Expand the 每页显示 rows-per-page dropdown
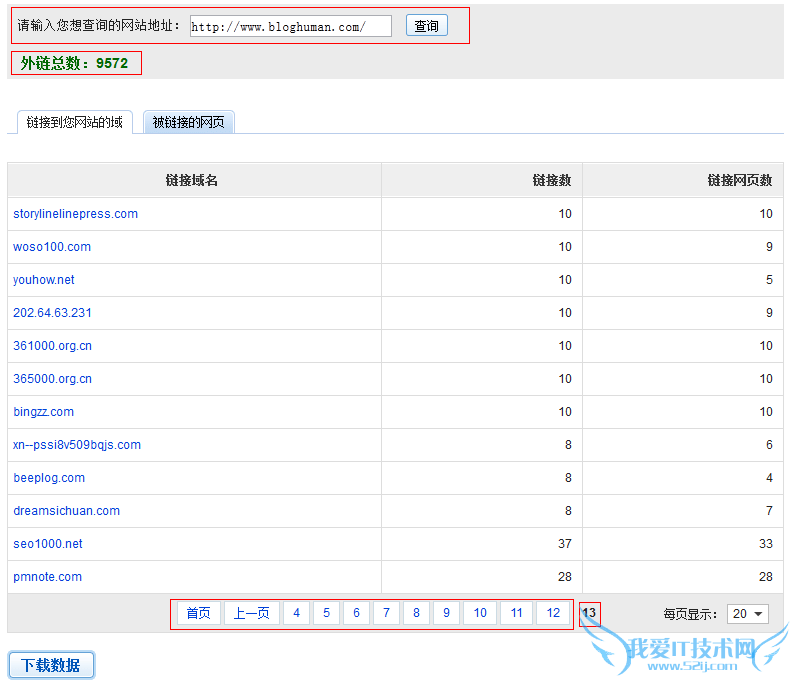 (747, 614)
